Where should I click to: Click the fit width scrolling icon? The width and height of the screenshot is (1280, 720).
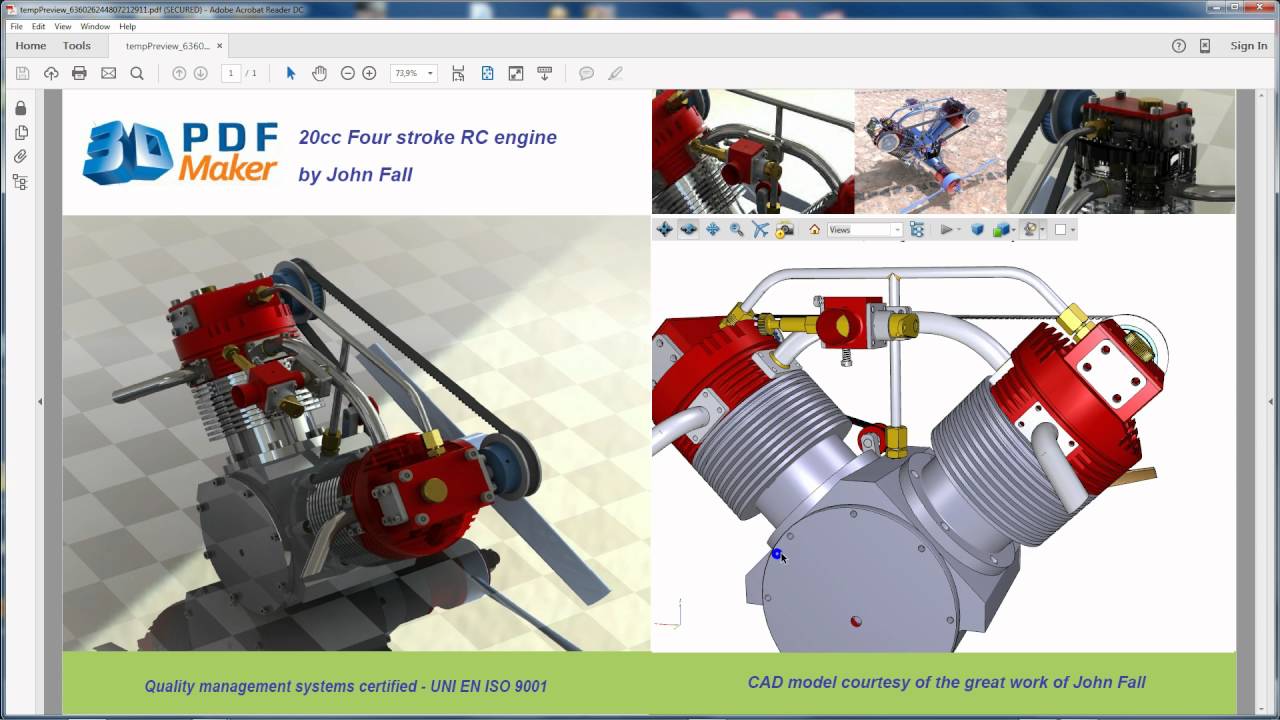458,73
